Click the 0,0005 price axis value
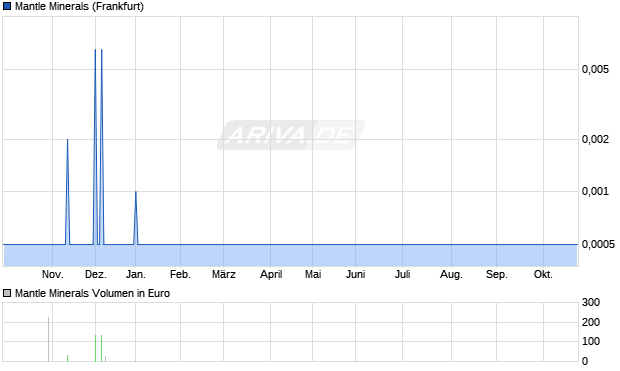The width and height of the screenshot is (620, 371). (x=598, y=244)
